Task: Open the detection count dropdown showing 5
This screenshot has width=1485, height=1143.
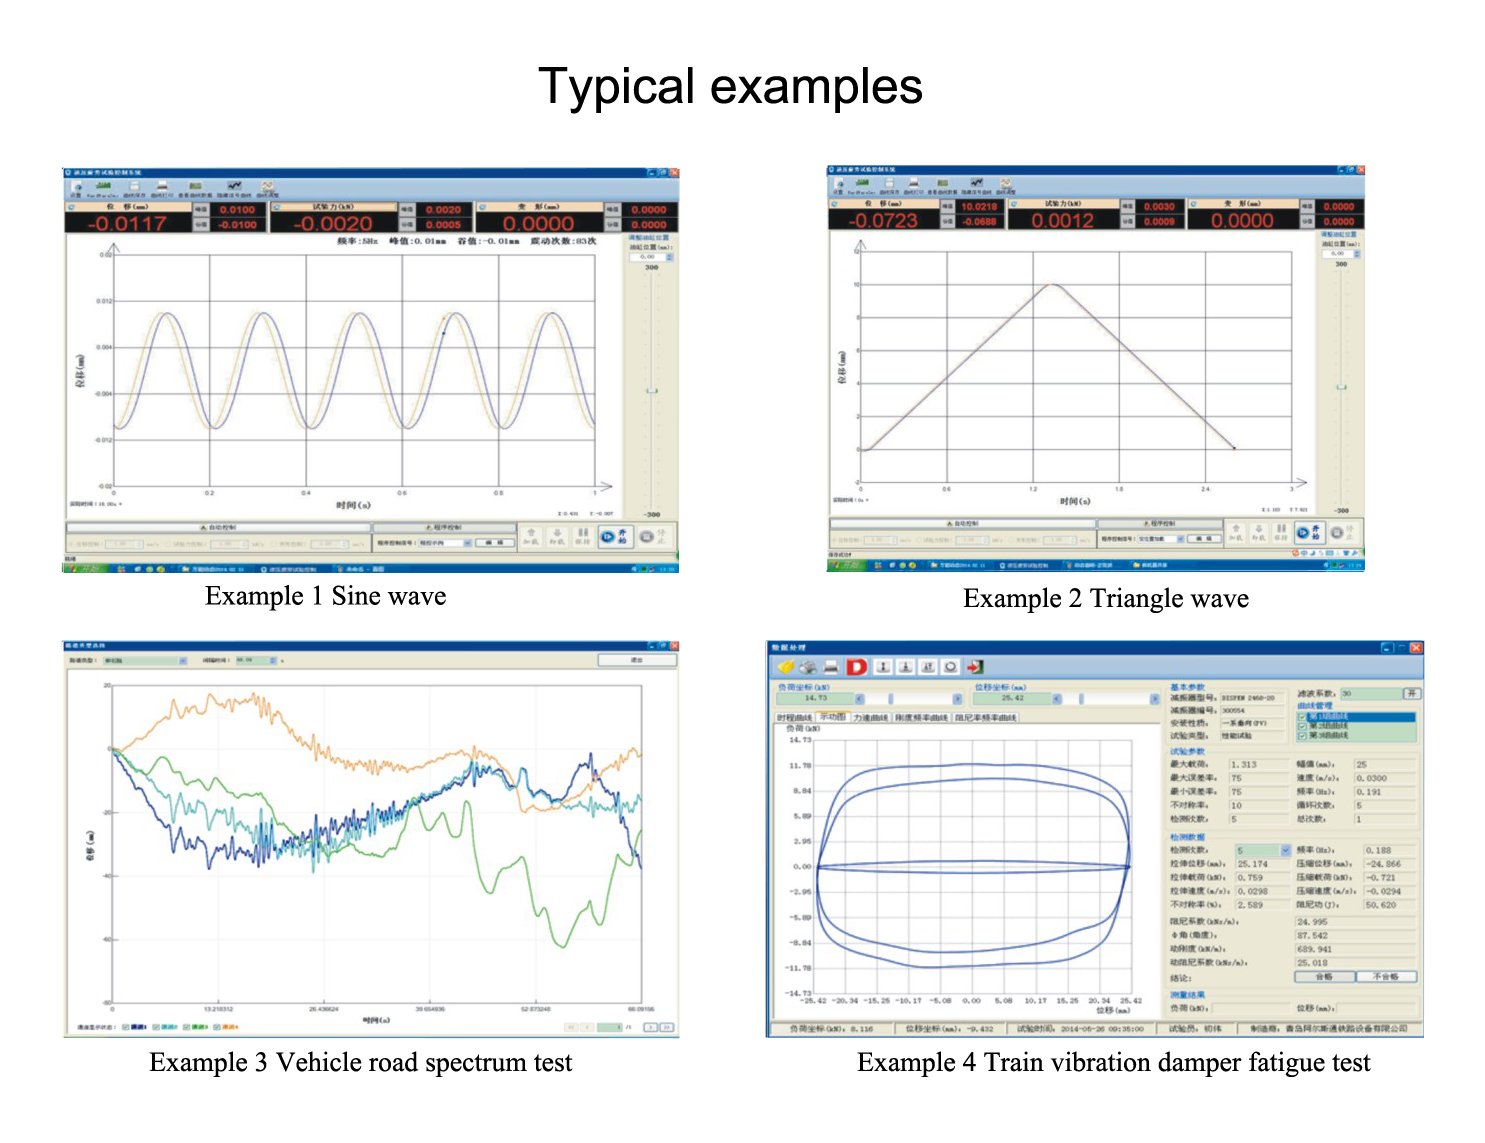Action: point(1285,851)
